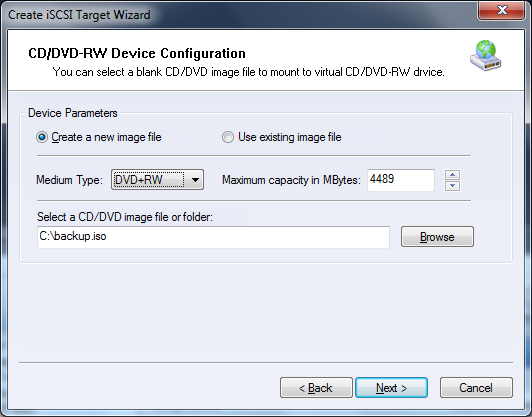532x417 pixels.
Task: Select Create a new image file
Action: tap(42, 137)
